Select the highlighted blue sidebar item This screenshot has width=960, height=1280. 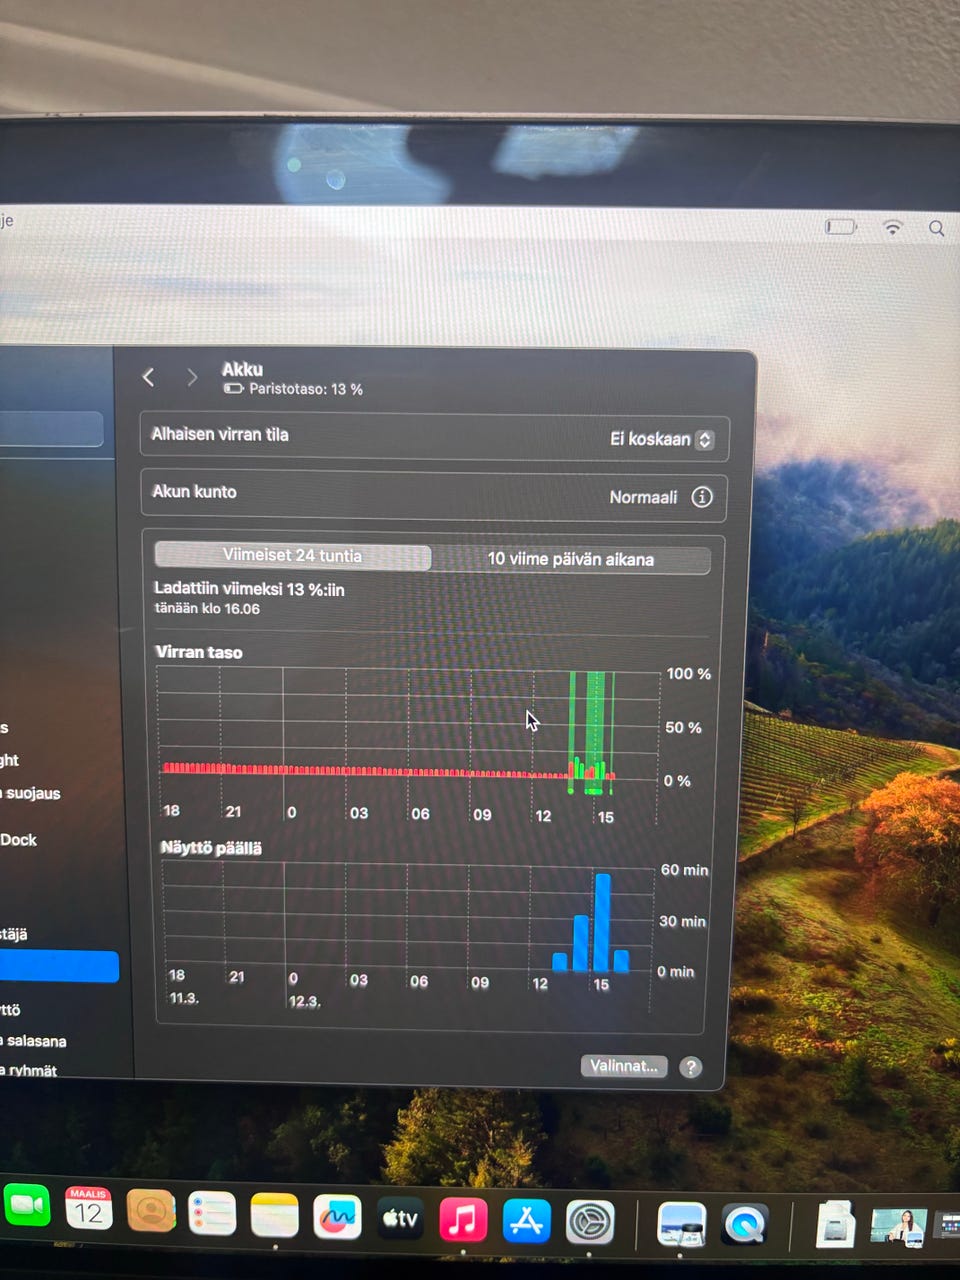[58, 967]
